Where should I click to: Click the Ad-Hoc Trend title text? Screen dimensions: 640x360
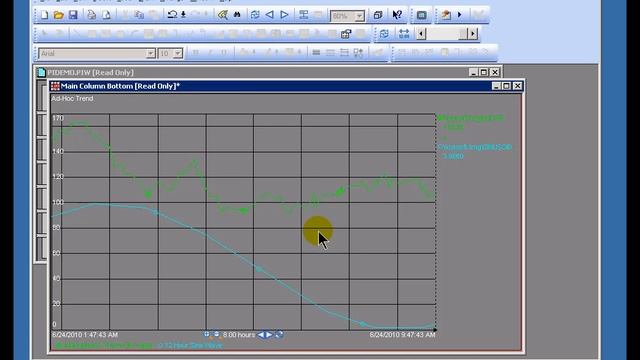click(x=72, y=98)
